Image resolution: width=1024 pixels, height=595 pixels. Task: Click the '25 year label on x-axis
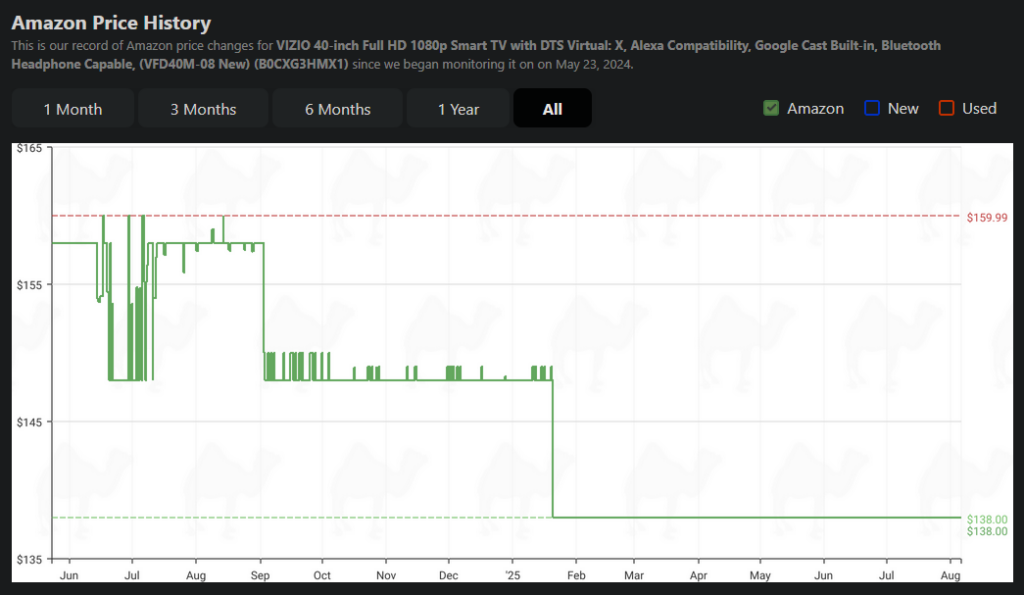click(513, 575)
